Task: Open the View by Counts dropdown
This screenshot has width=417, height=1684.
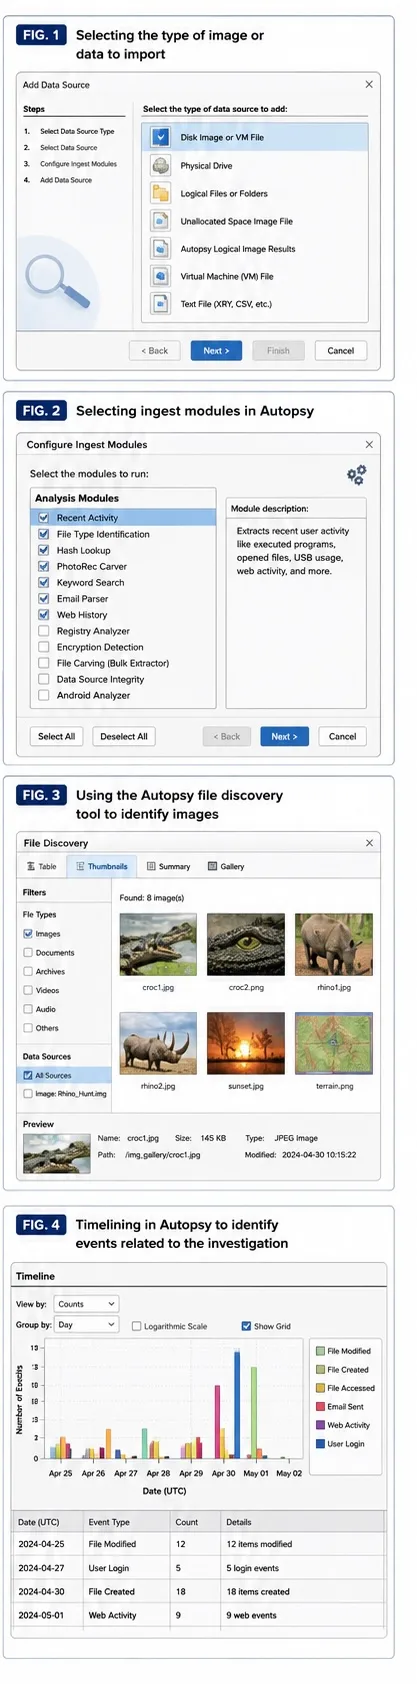Action: (86, 1304)
